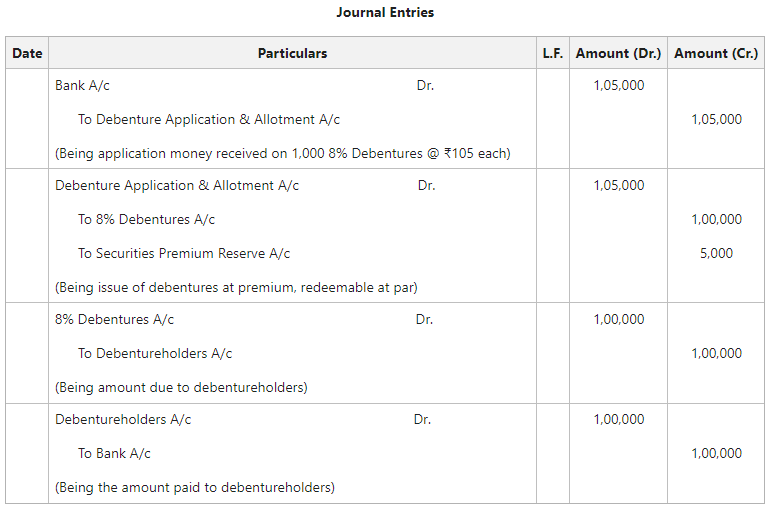Click the Amount (Cr.) column header
This screenshot has width=769, height=509.
point(716,53)
